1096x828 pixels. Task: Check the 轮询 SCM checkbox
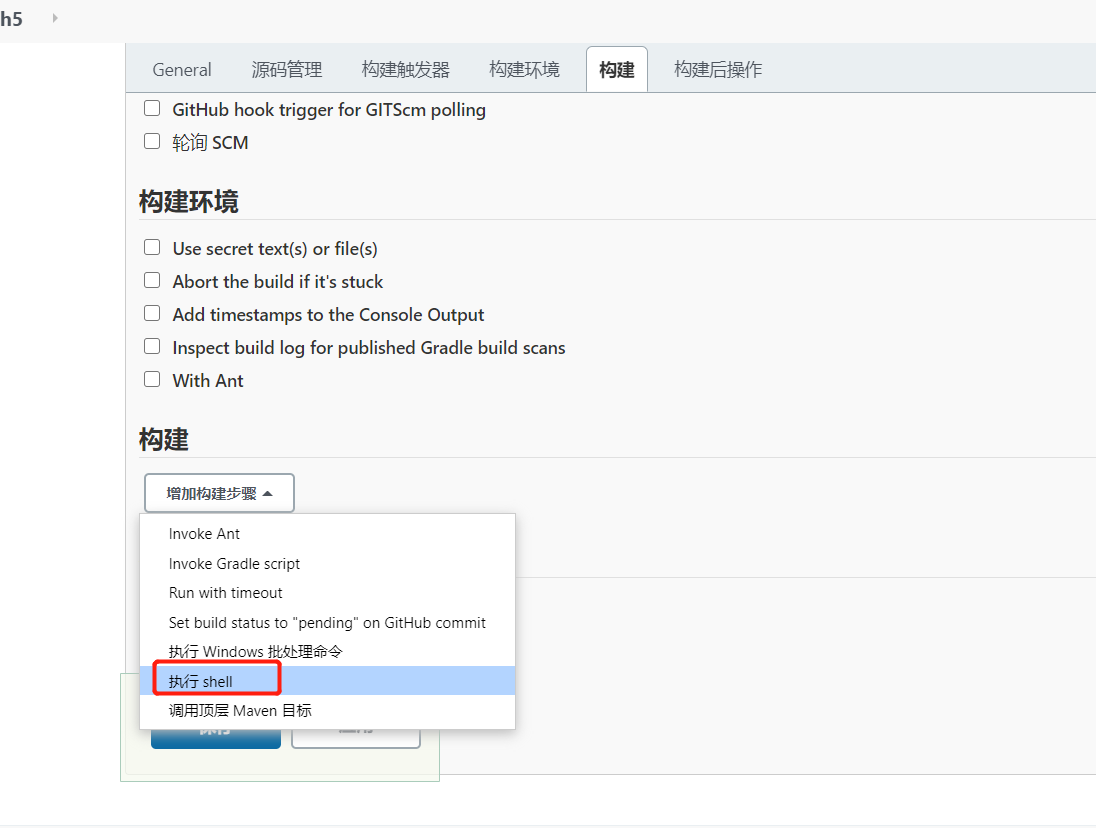152,141
